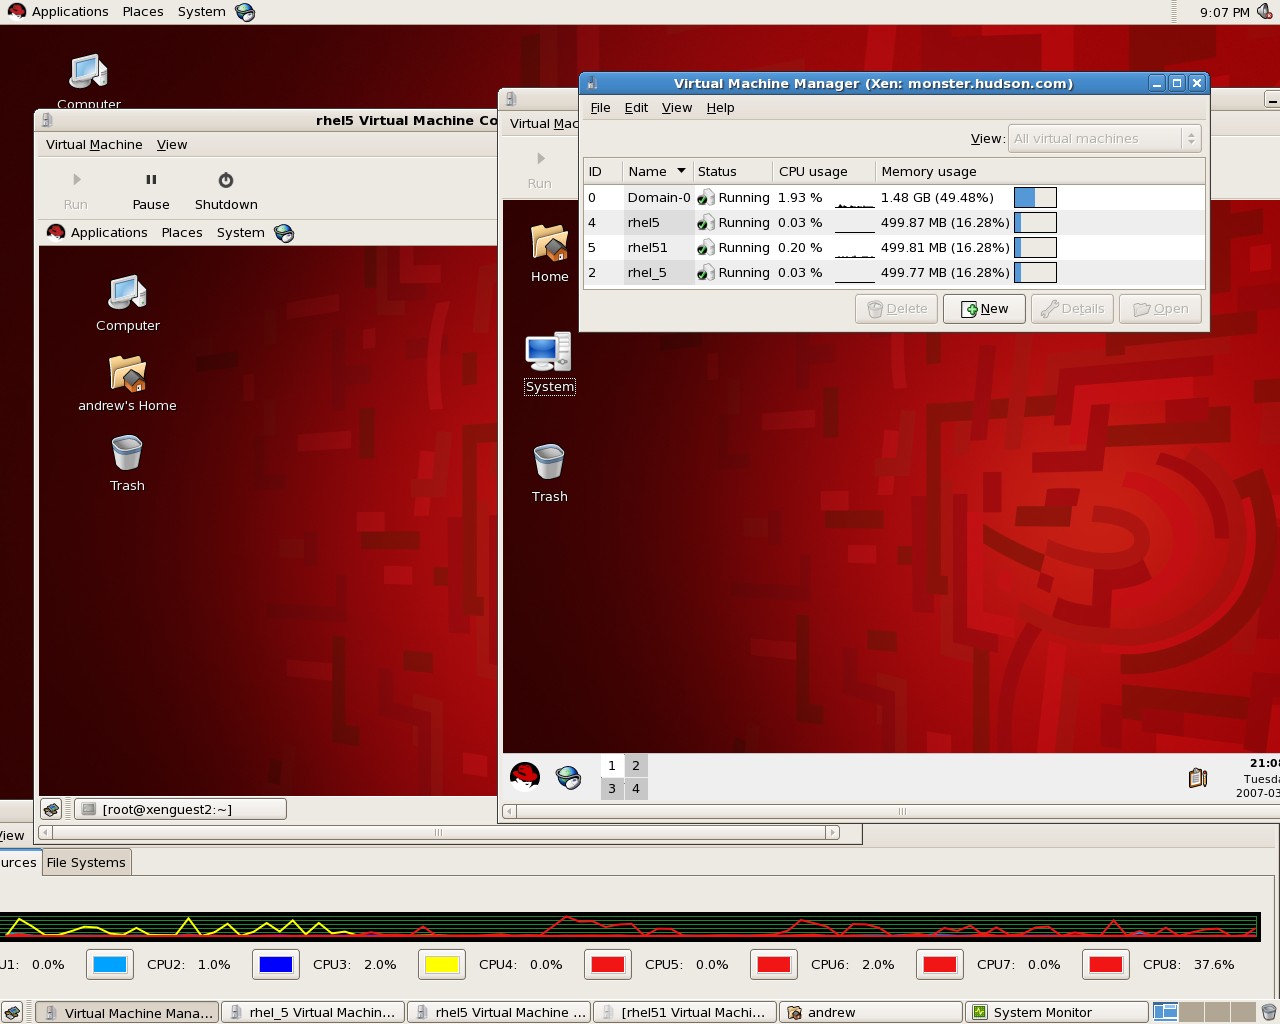The height and width of the screenshot is (1024, 1280).
Task: Click the yellow CPU3 color swatch
Action: (x=442, y=965)
